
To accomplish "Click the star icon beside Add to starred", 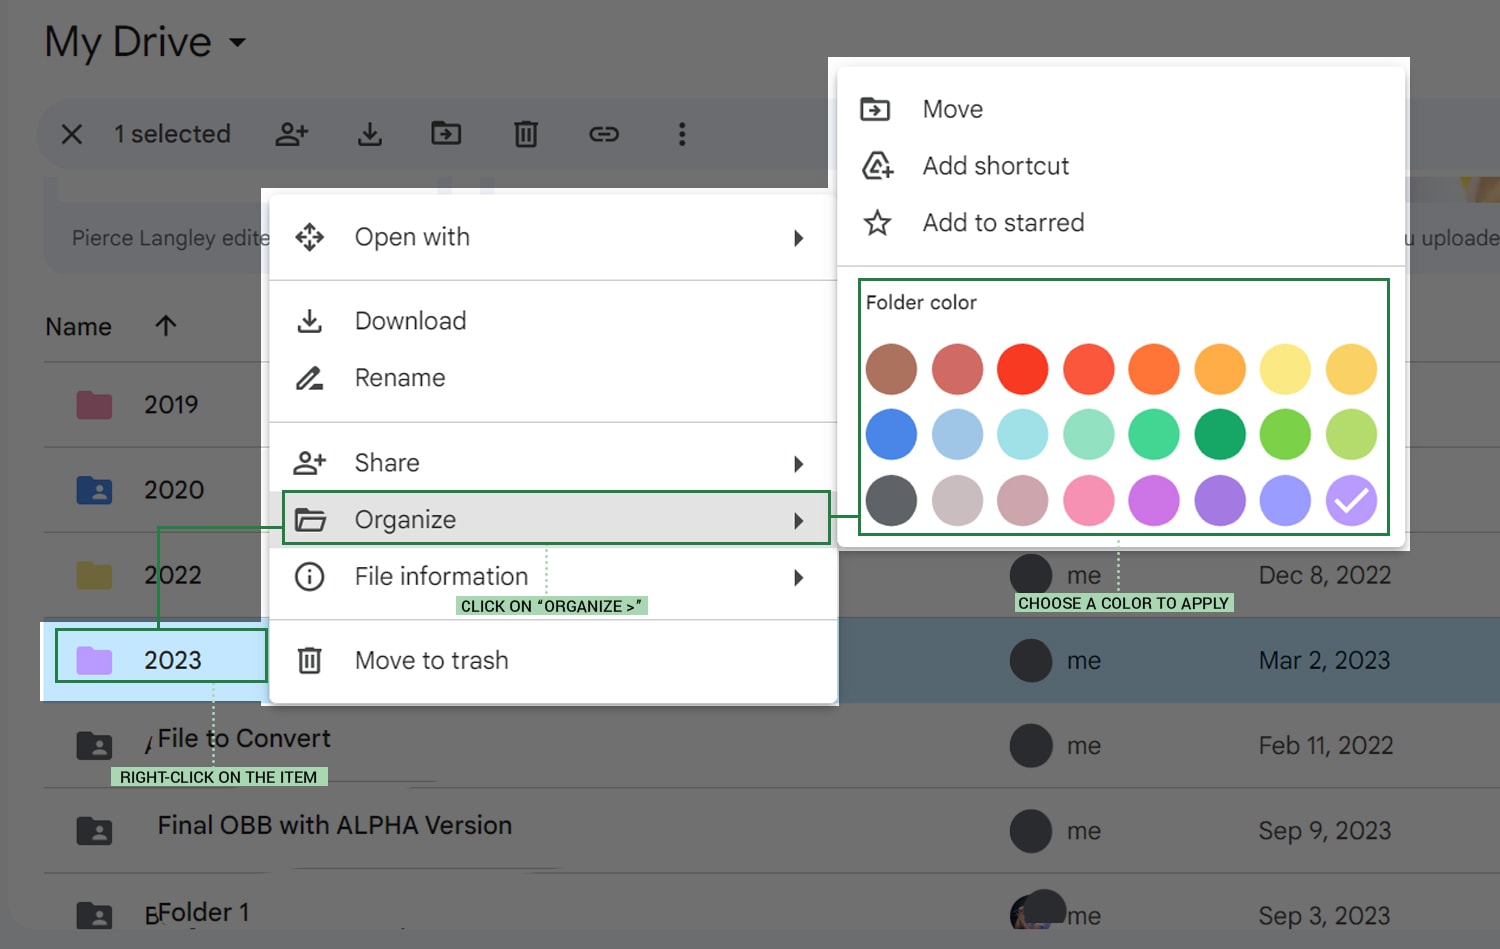I will click(876, 223).
